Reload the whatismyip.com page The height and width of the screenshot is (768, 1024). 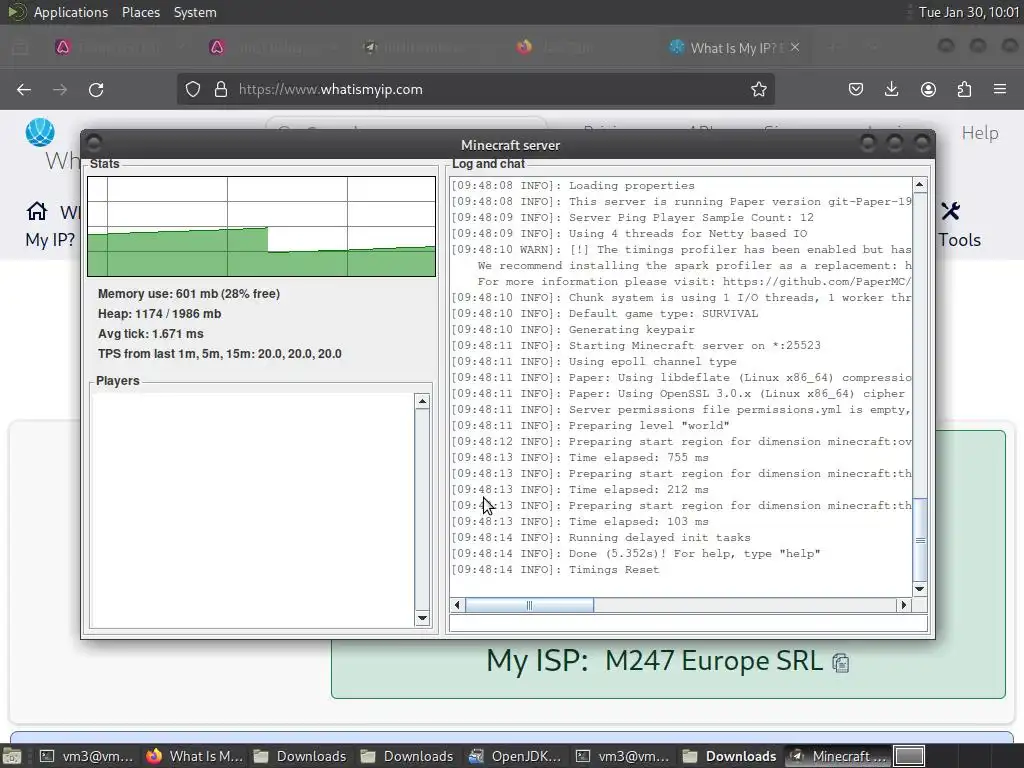96,89
